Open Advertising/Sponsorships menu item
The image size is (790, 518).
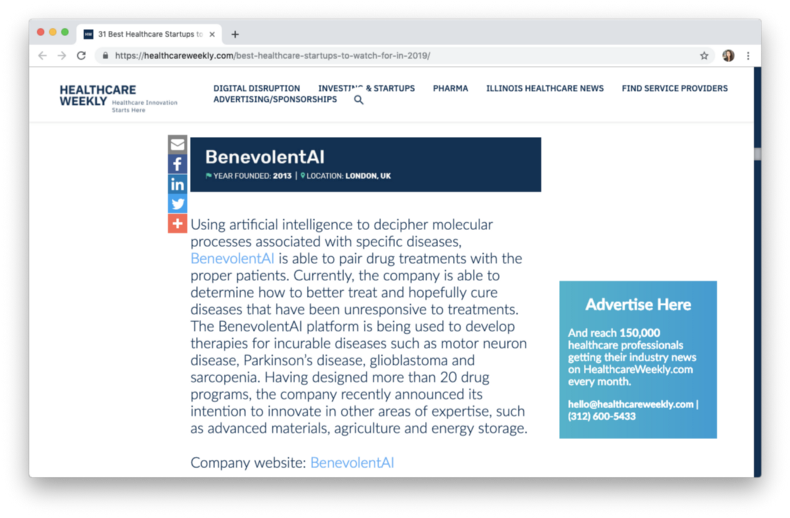pos(275,99)
